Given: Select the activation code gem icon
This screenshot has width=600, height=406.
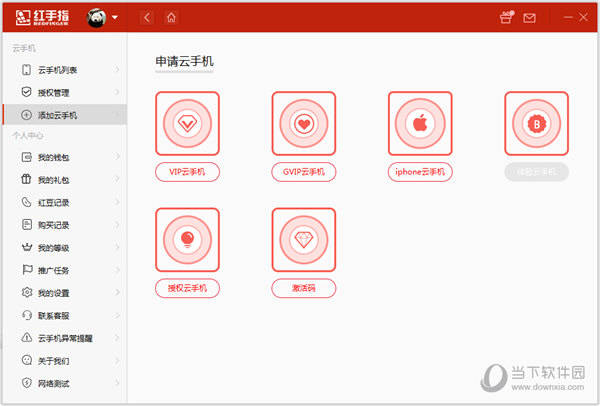Looking at the screenshot, I should coord(304,240).
